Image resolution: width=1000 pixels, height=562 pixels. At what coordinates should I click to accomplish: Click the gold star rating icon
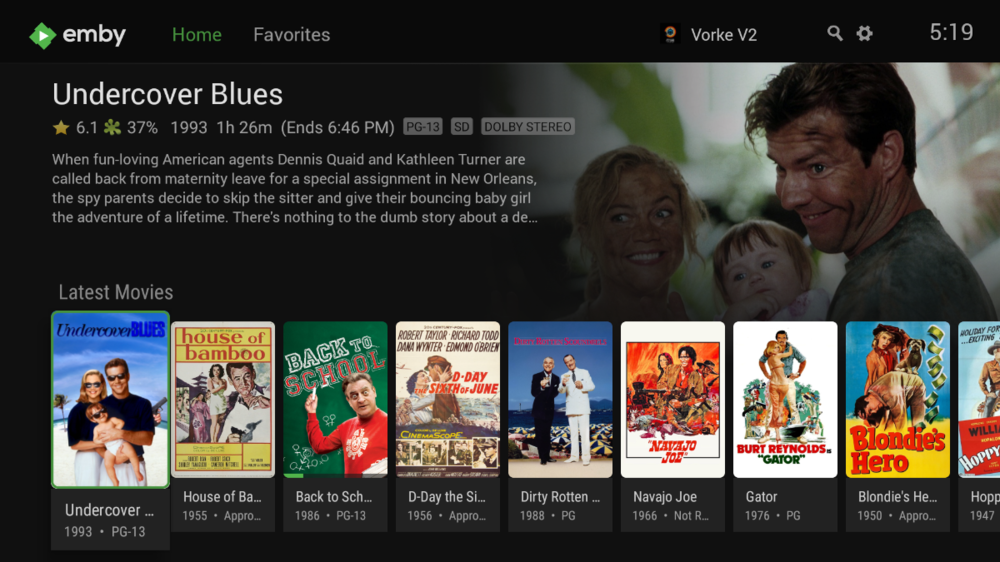[x=61, y=128]
